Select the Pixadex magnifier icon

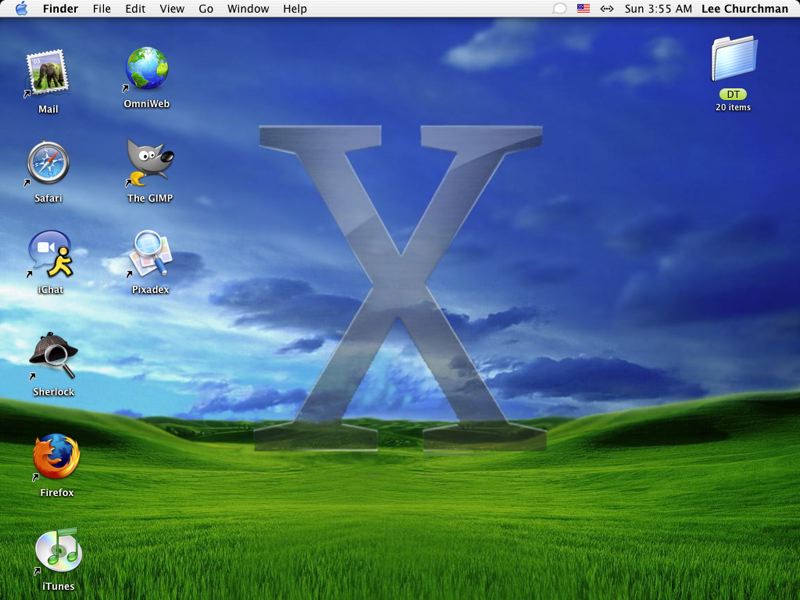pos(150,254)
